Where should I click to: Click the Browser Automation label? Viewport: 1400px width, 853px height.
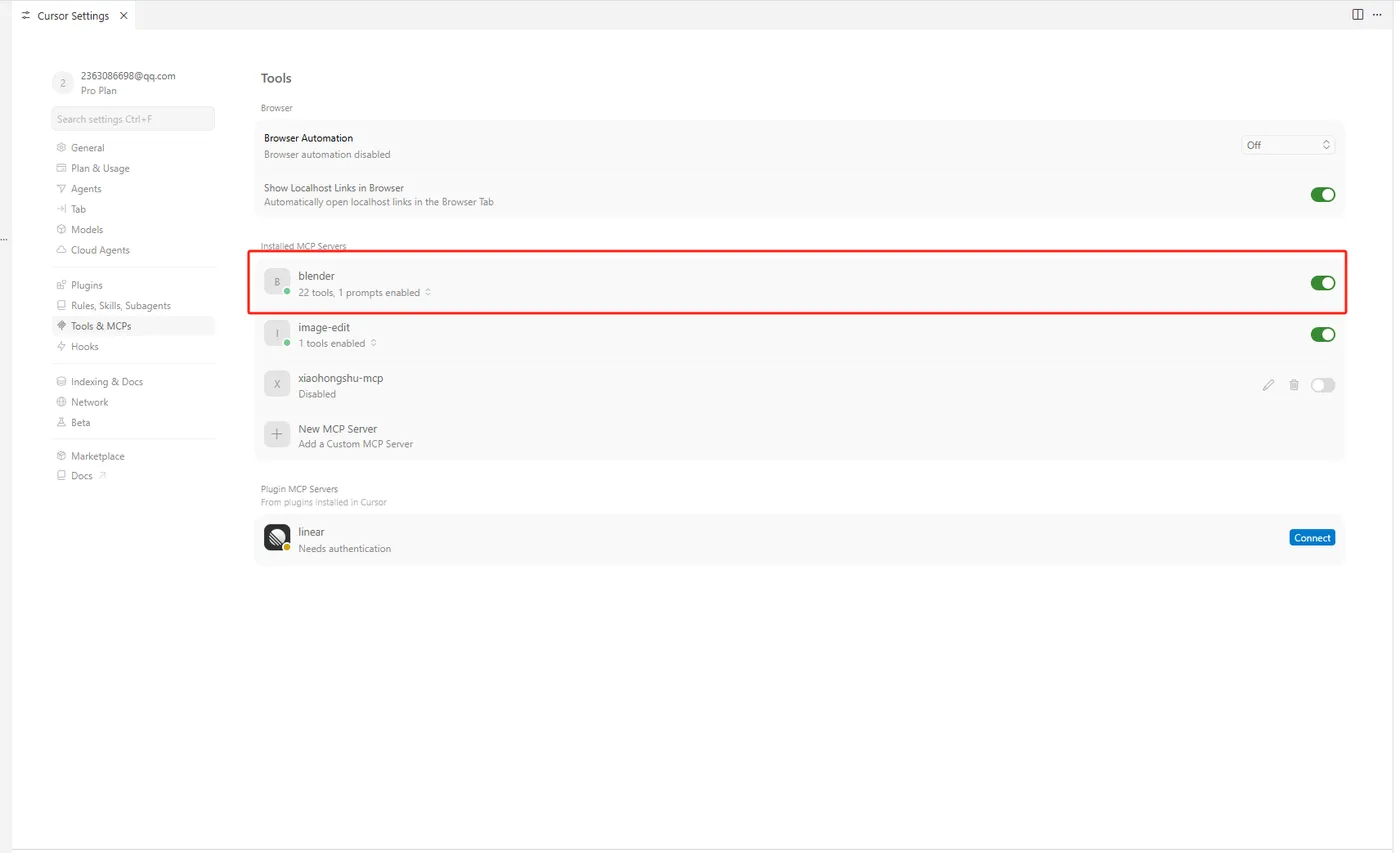(308, 138)
